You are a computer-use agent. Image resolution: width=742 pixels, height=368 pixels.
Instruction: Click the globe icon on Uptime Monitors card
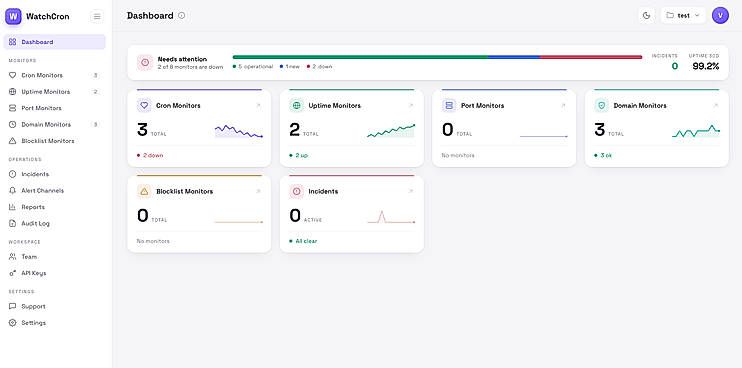click(x=297, y=105)
